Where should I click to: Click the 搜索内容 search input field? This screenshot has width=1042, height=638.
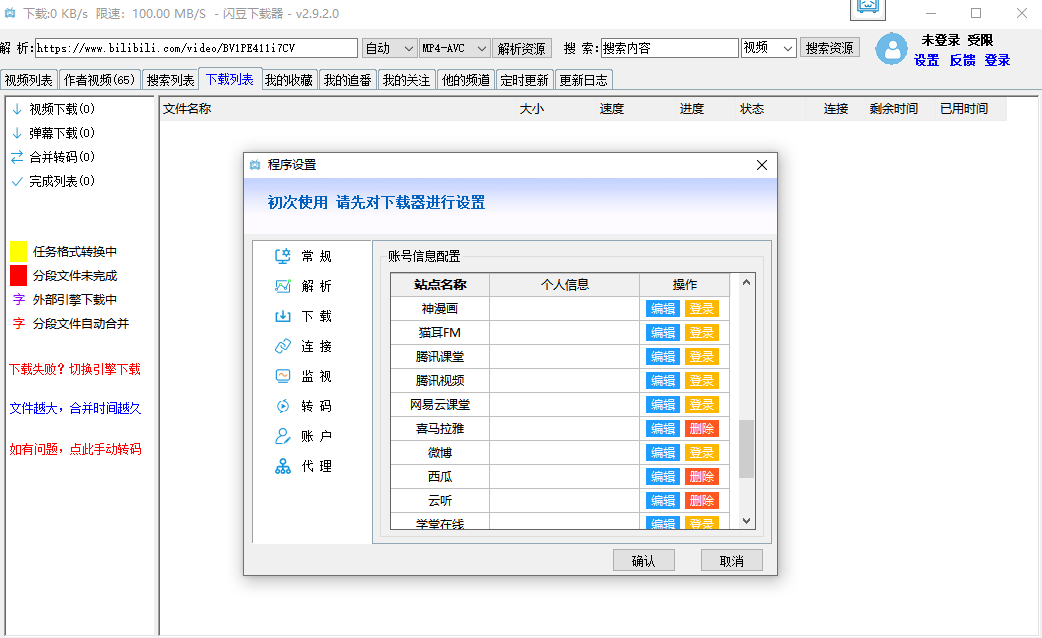(670, 48)
